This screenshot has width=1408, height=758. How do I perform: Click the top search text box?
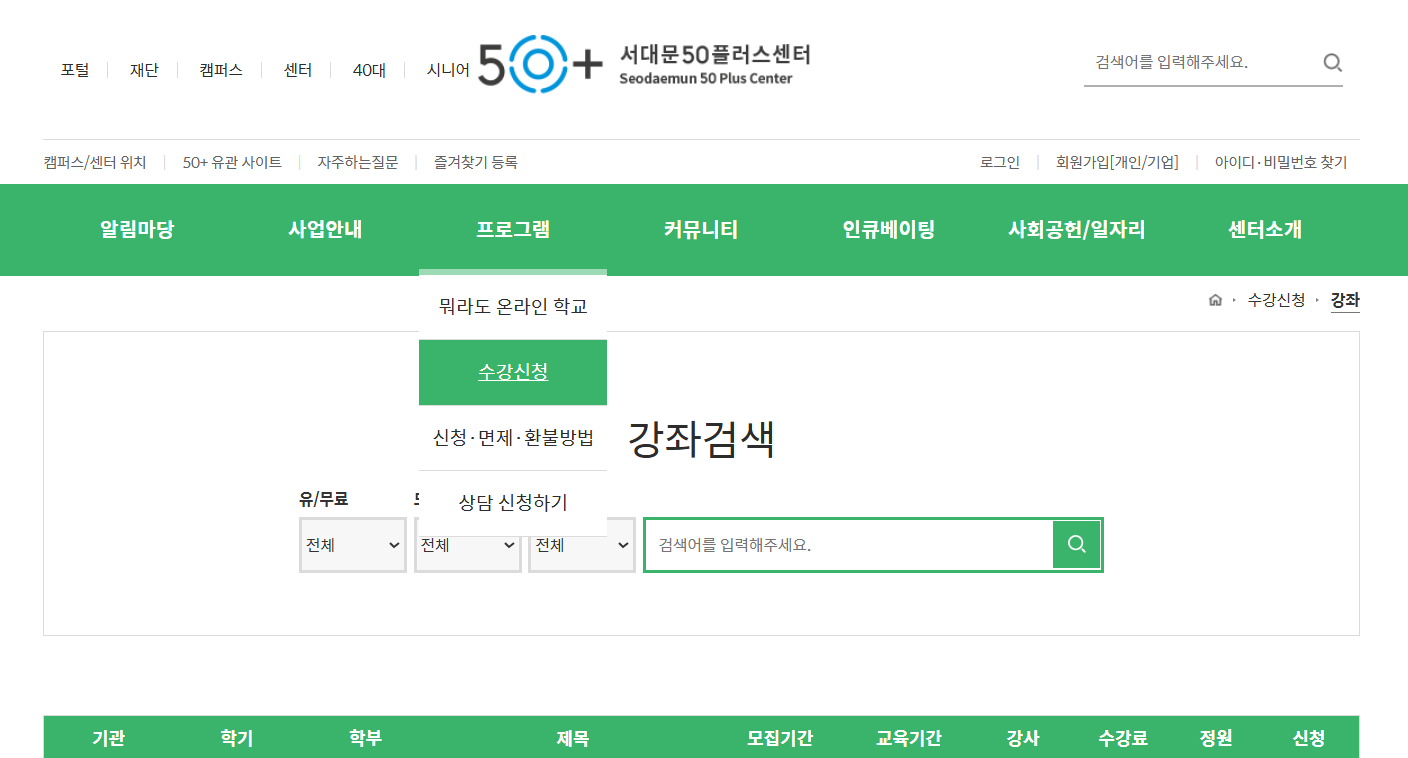click(x=1200, y=62)
